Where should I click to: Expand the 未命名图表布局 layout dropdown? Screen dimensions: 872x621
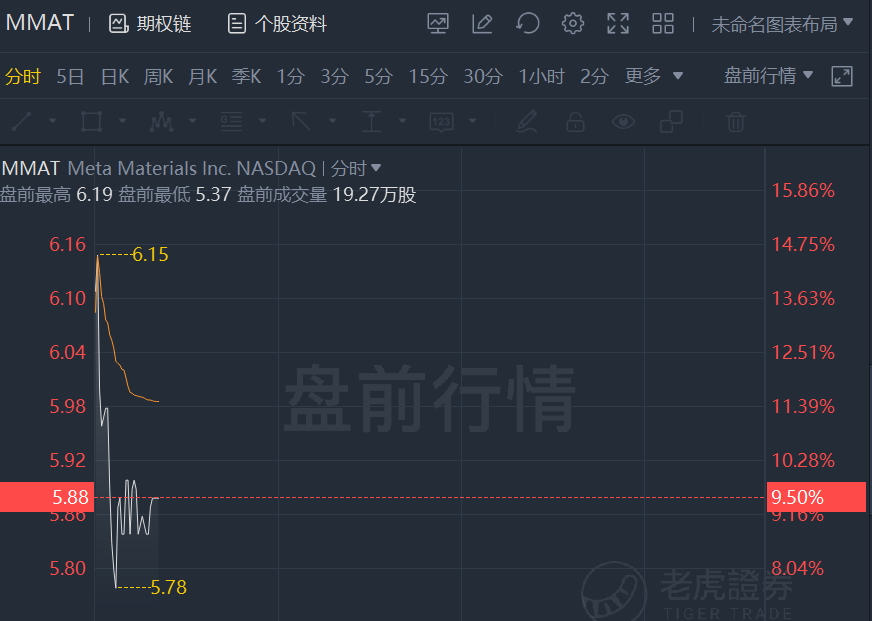point(782,24)
